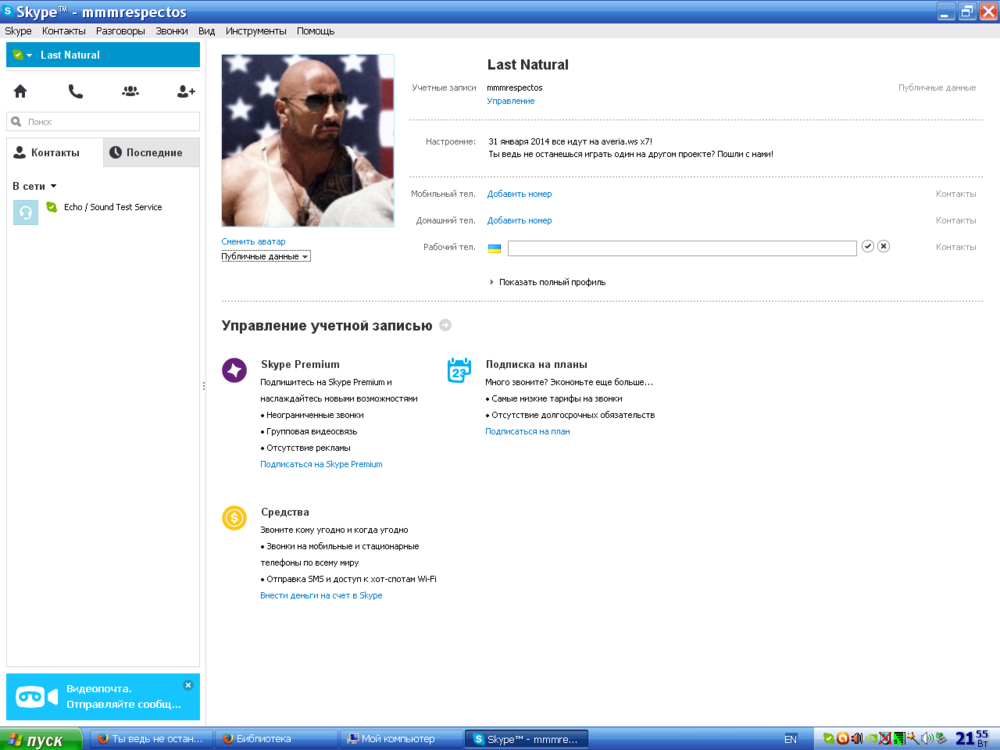Click the Home icon in the sidebar
Viewport: 1000px width, 750px height.
click(20, 91)
